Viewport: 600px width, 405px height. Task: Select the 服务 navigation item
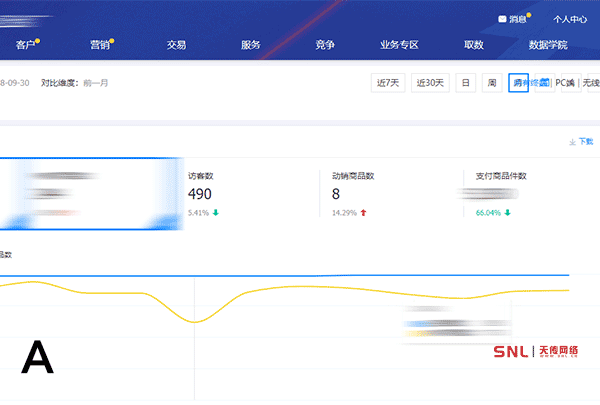(250, 45)
